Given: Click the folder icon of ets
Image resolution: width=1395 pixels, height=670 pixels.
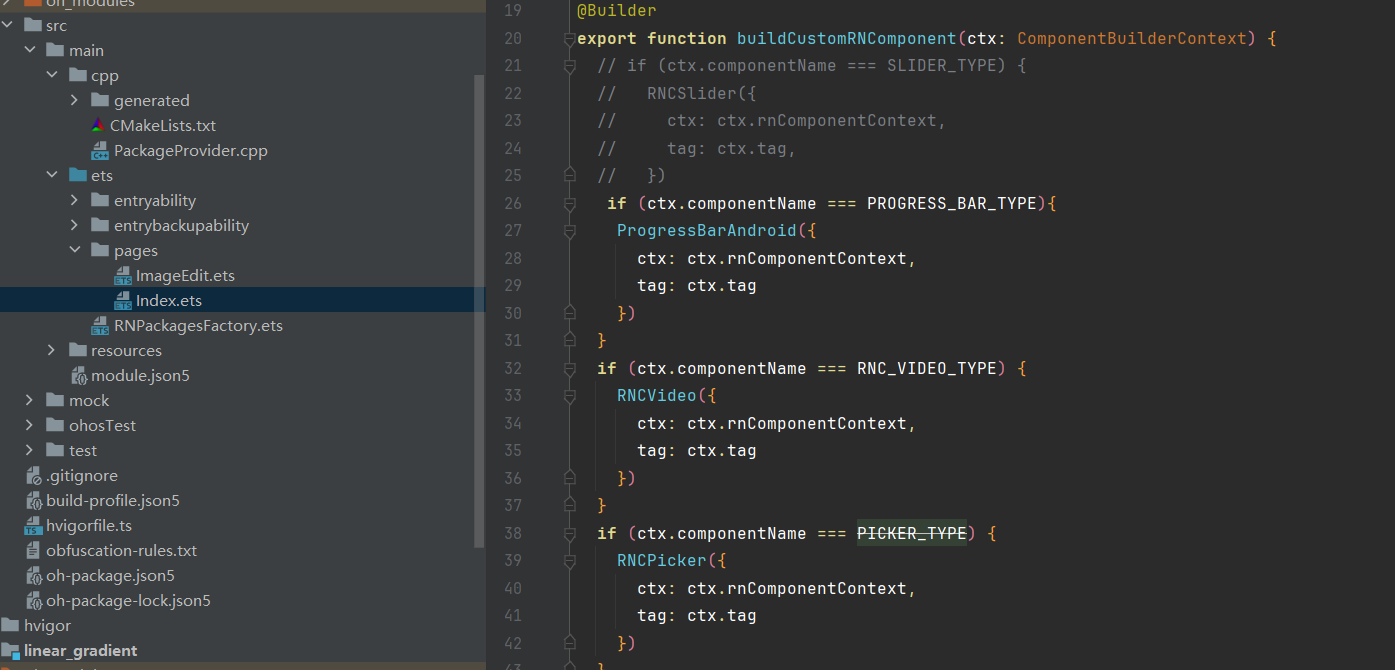Looking at the screenshot, I should point(77,176).
